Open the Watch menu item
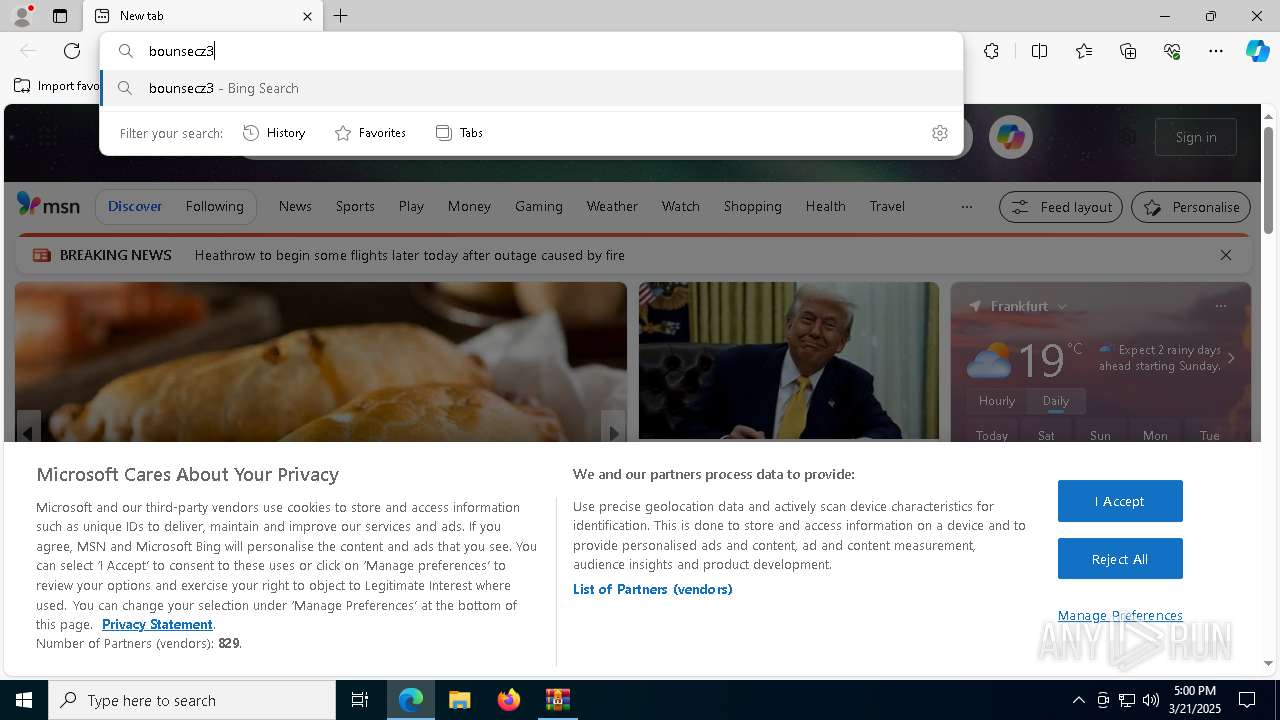The image size is (1280, 720). [x=680, y=206]
